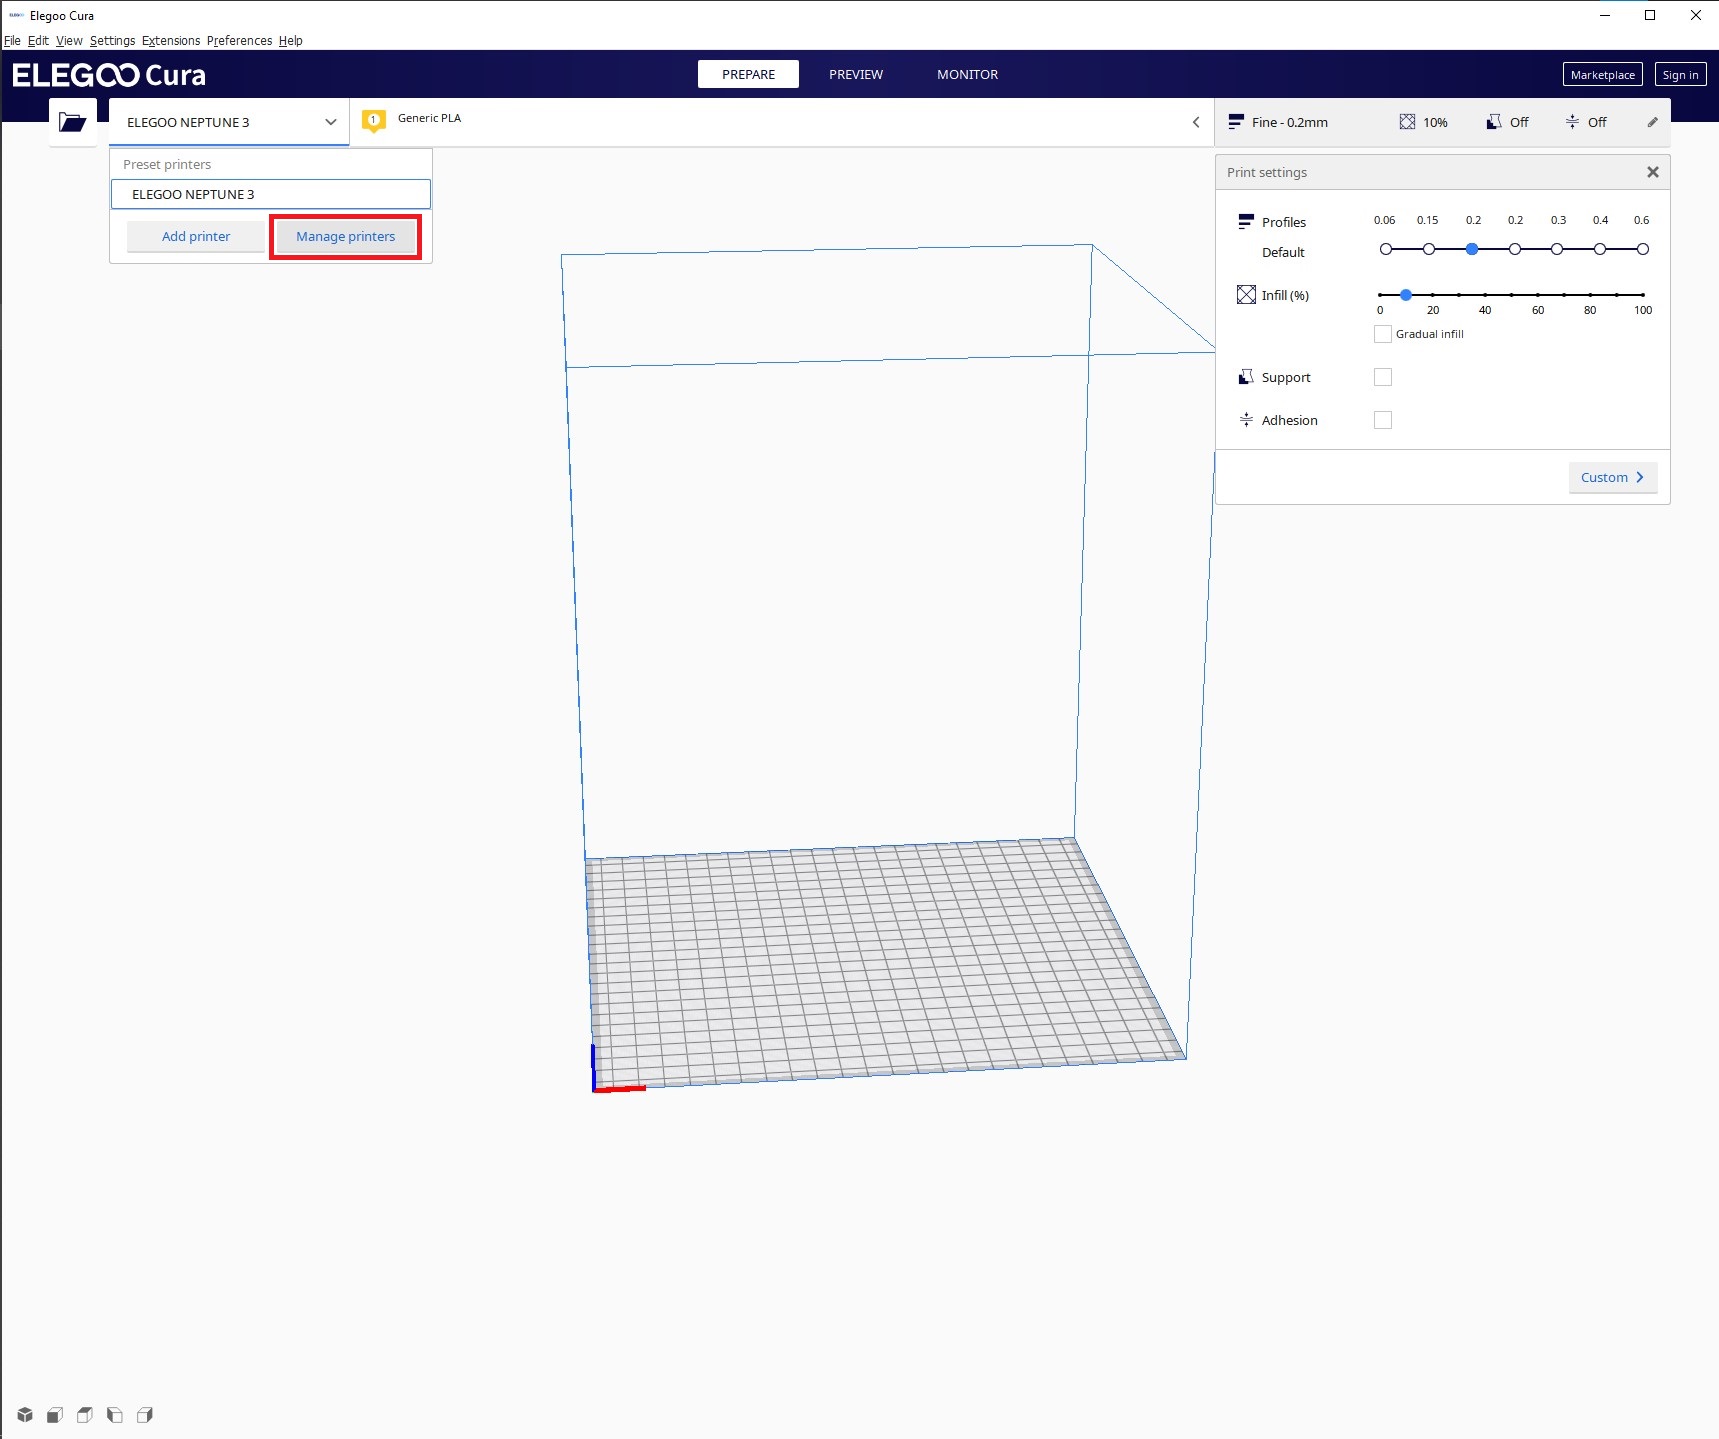The width and height of the screenshot is (1719, 1439).
Task: Click the Generic PLA extruder 1 icon
Action: pos(374,121)
